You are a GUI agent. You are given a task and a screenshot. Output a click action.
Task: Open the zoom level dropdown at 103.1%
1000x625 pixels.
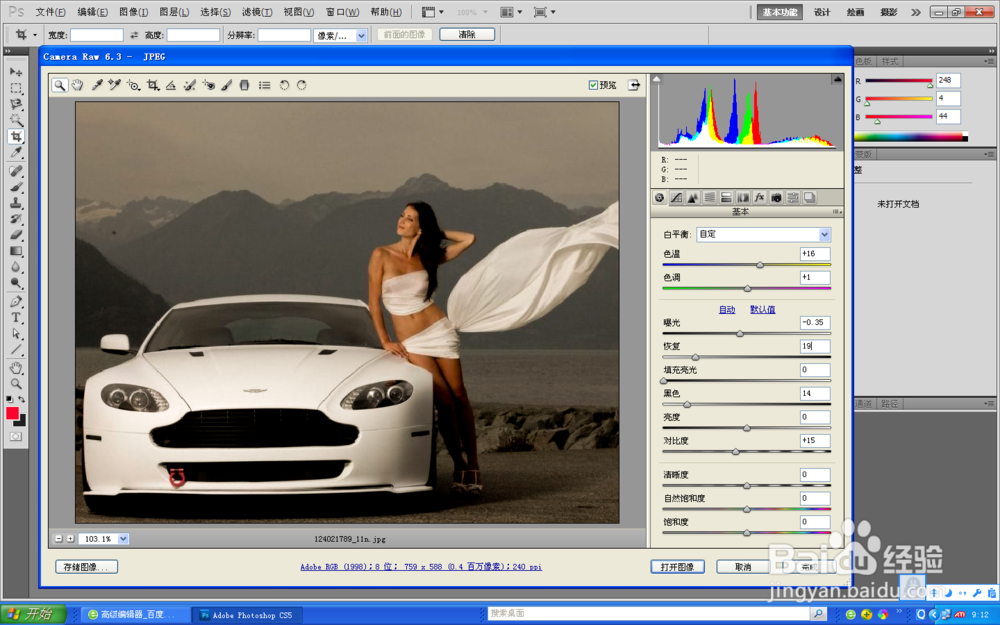click(123, 539)
